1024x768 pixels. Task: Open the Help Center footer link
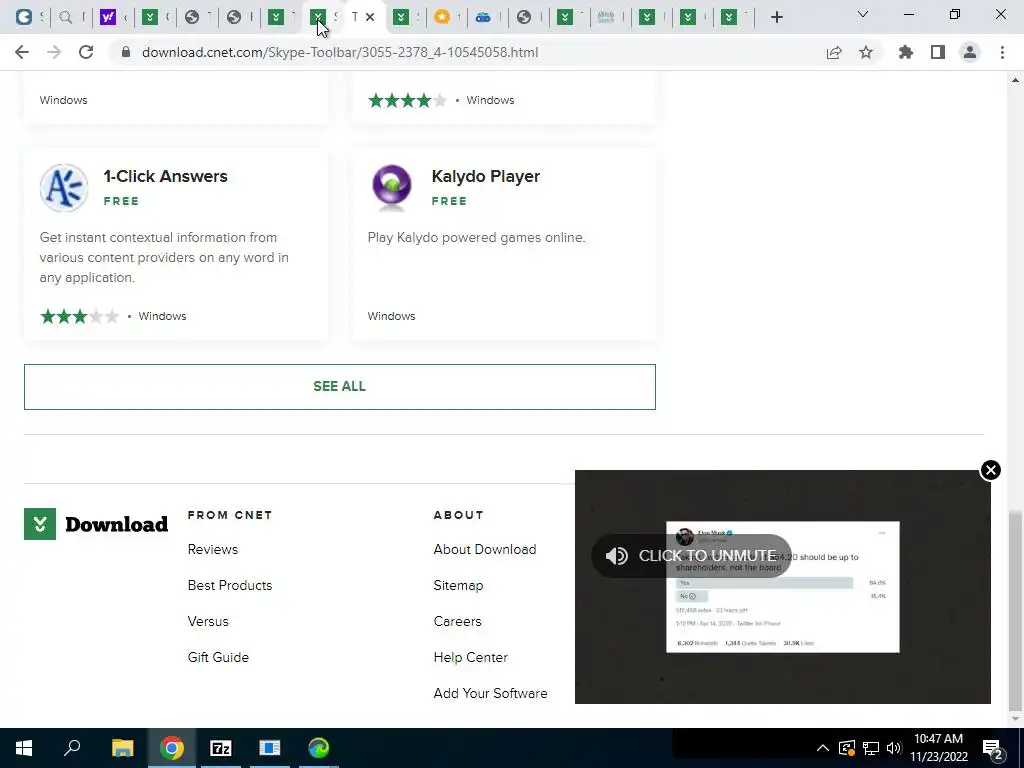470,657
